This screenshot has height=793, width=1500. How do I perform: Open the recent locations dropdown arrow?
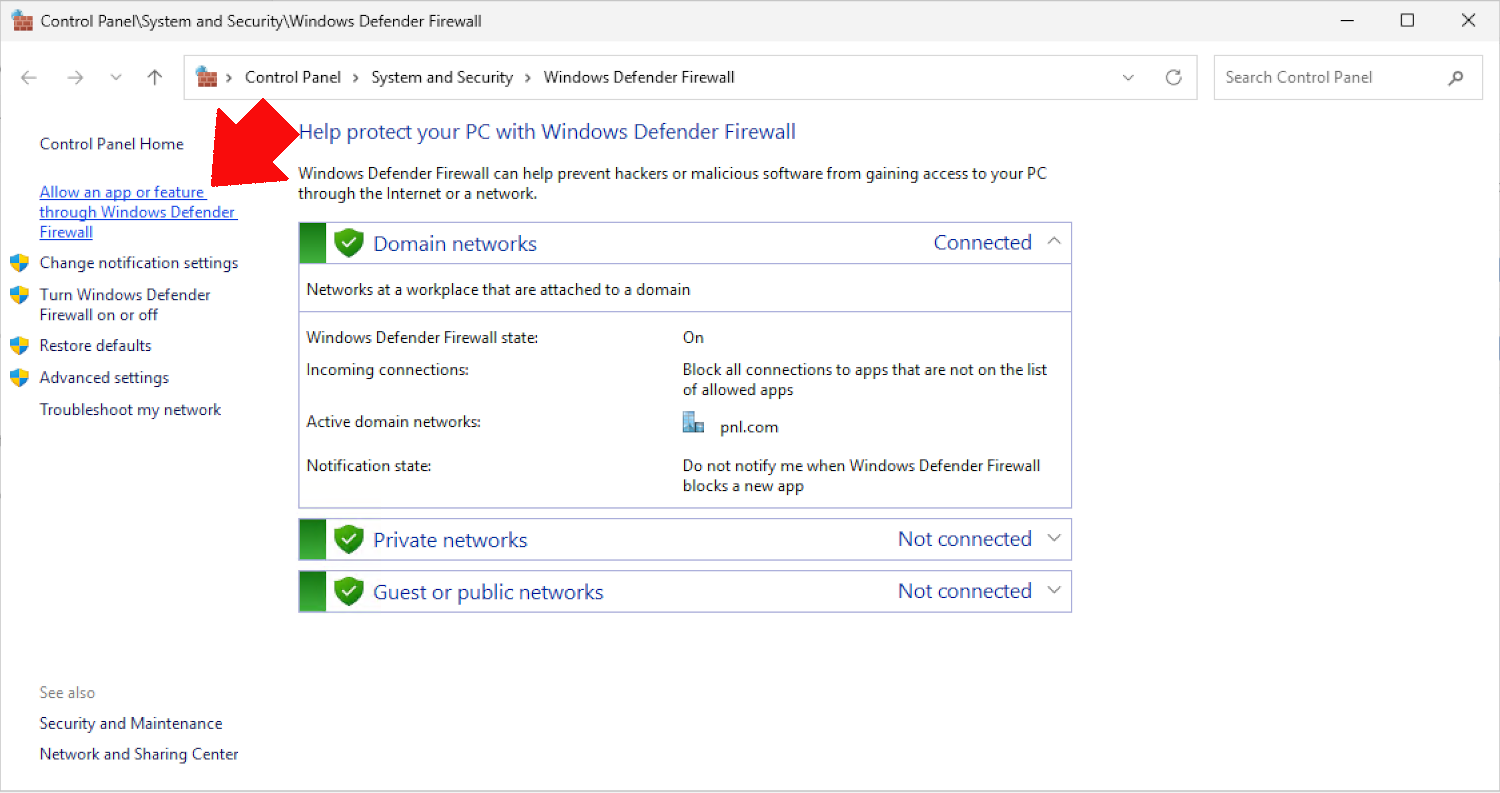coord(116,78)
